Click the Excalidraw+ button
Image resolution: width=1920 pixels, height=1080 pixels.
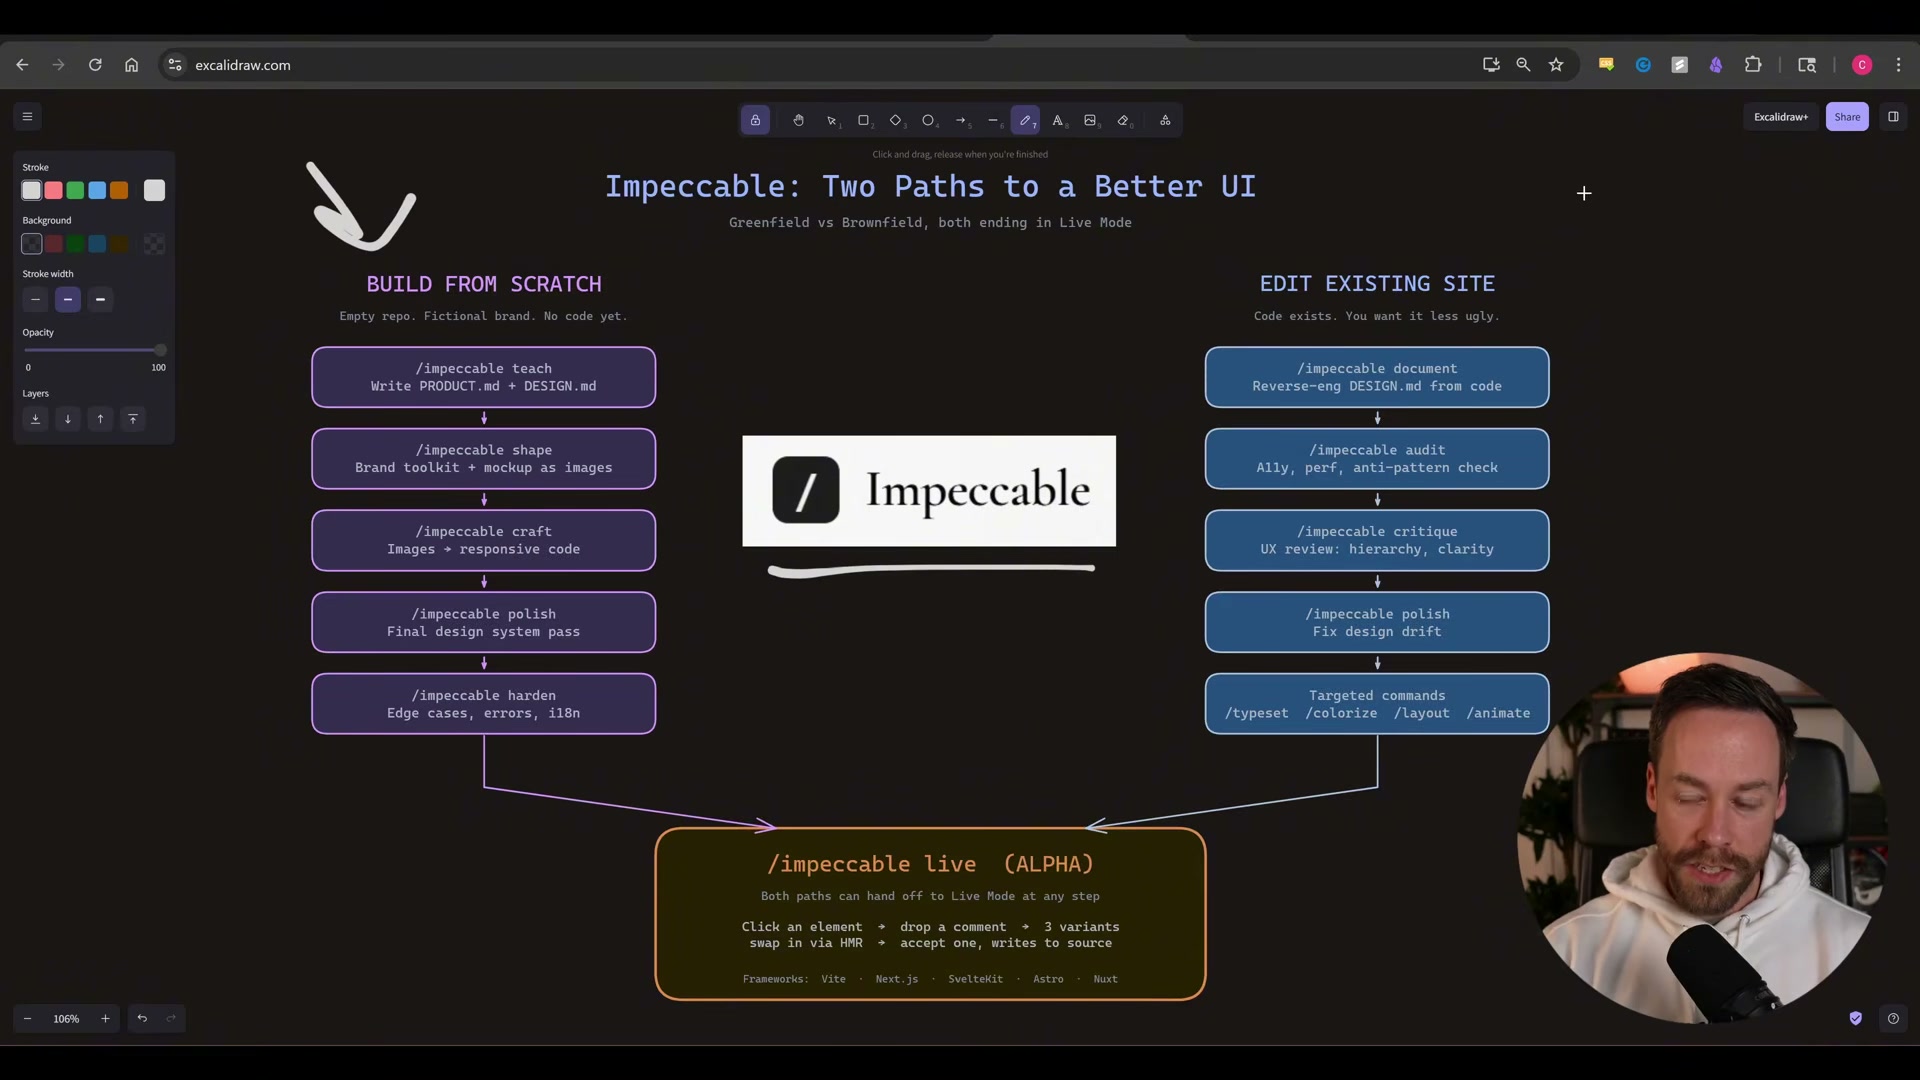coord(1781,117)
